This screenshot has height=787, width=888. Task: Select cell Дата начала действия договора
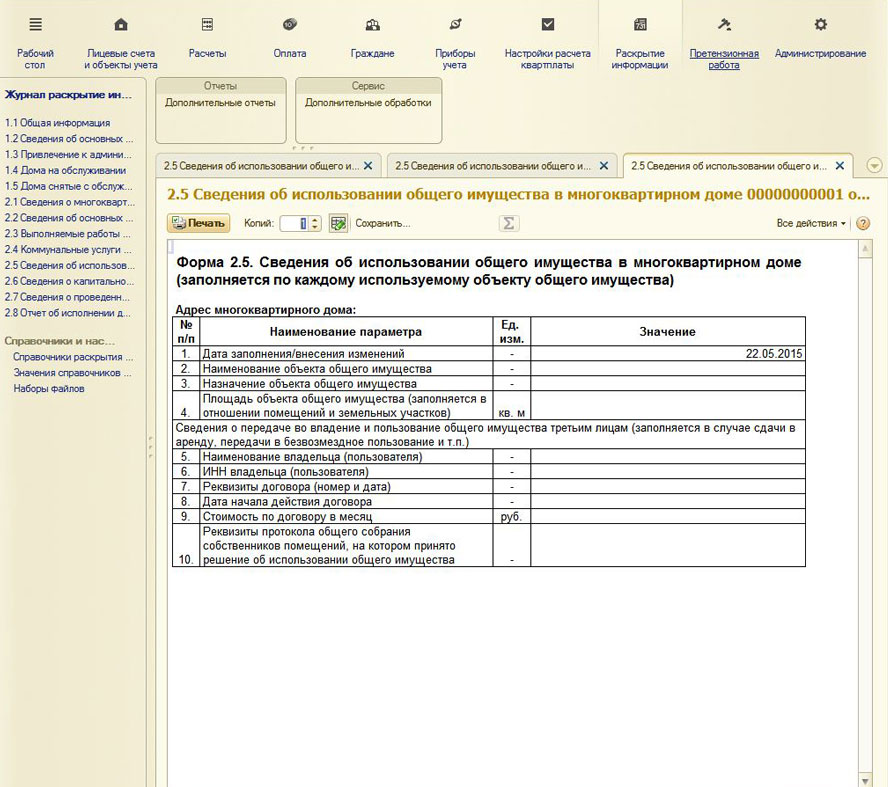[x=346, y=502]
